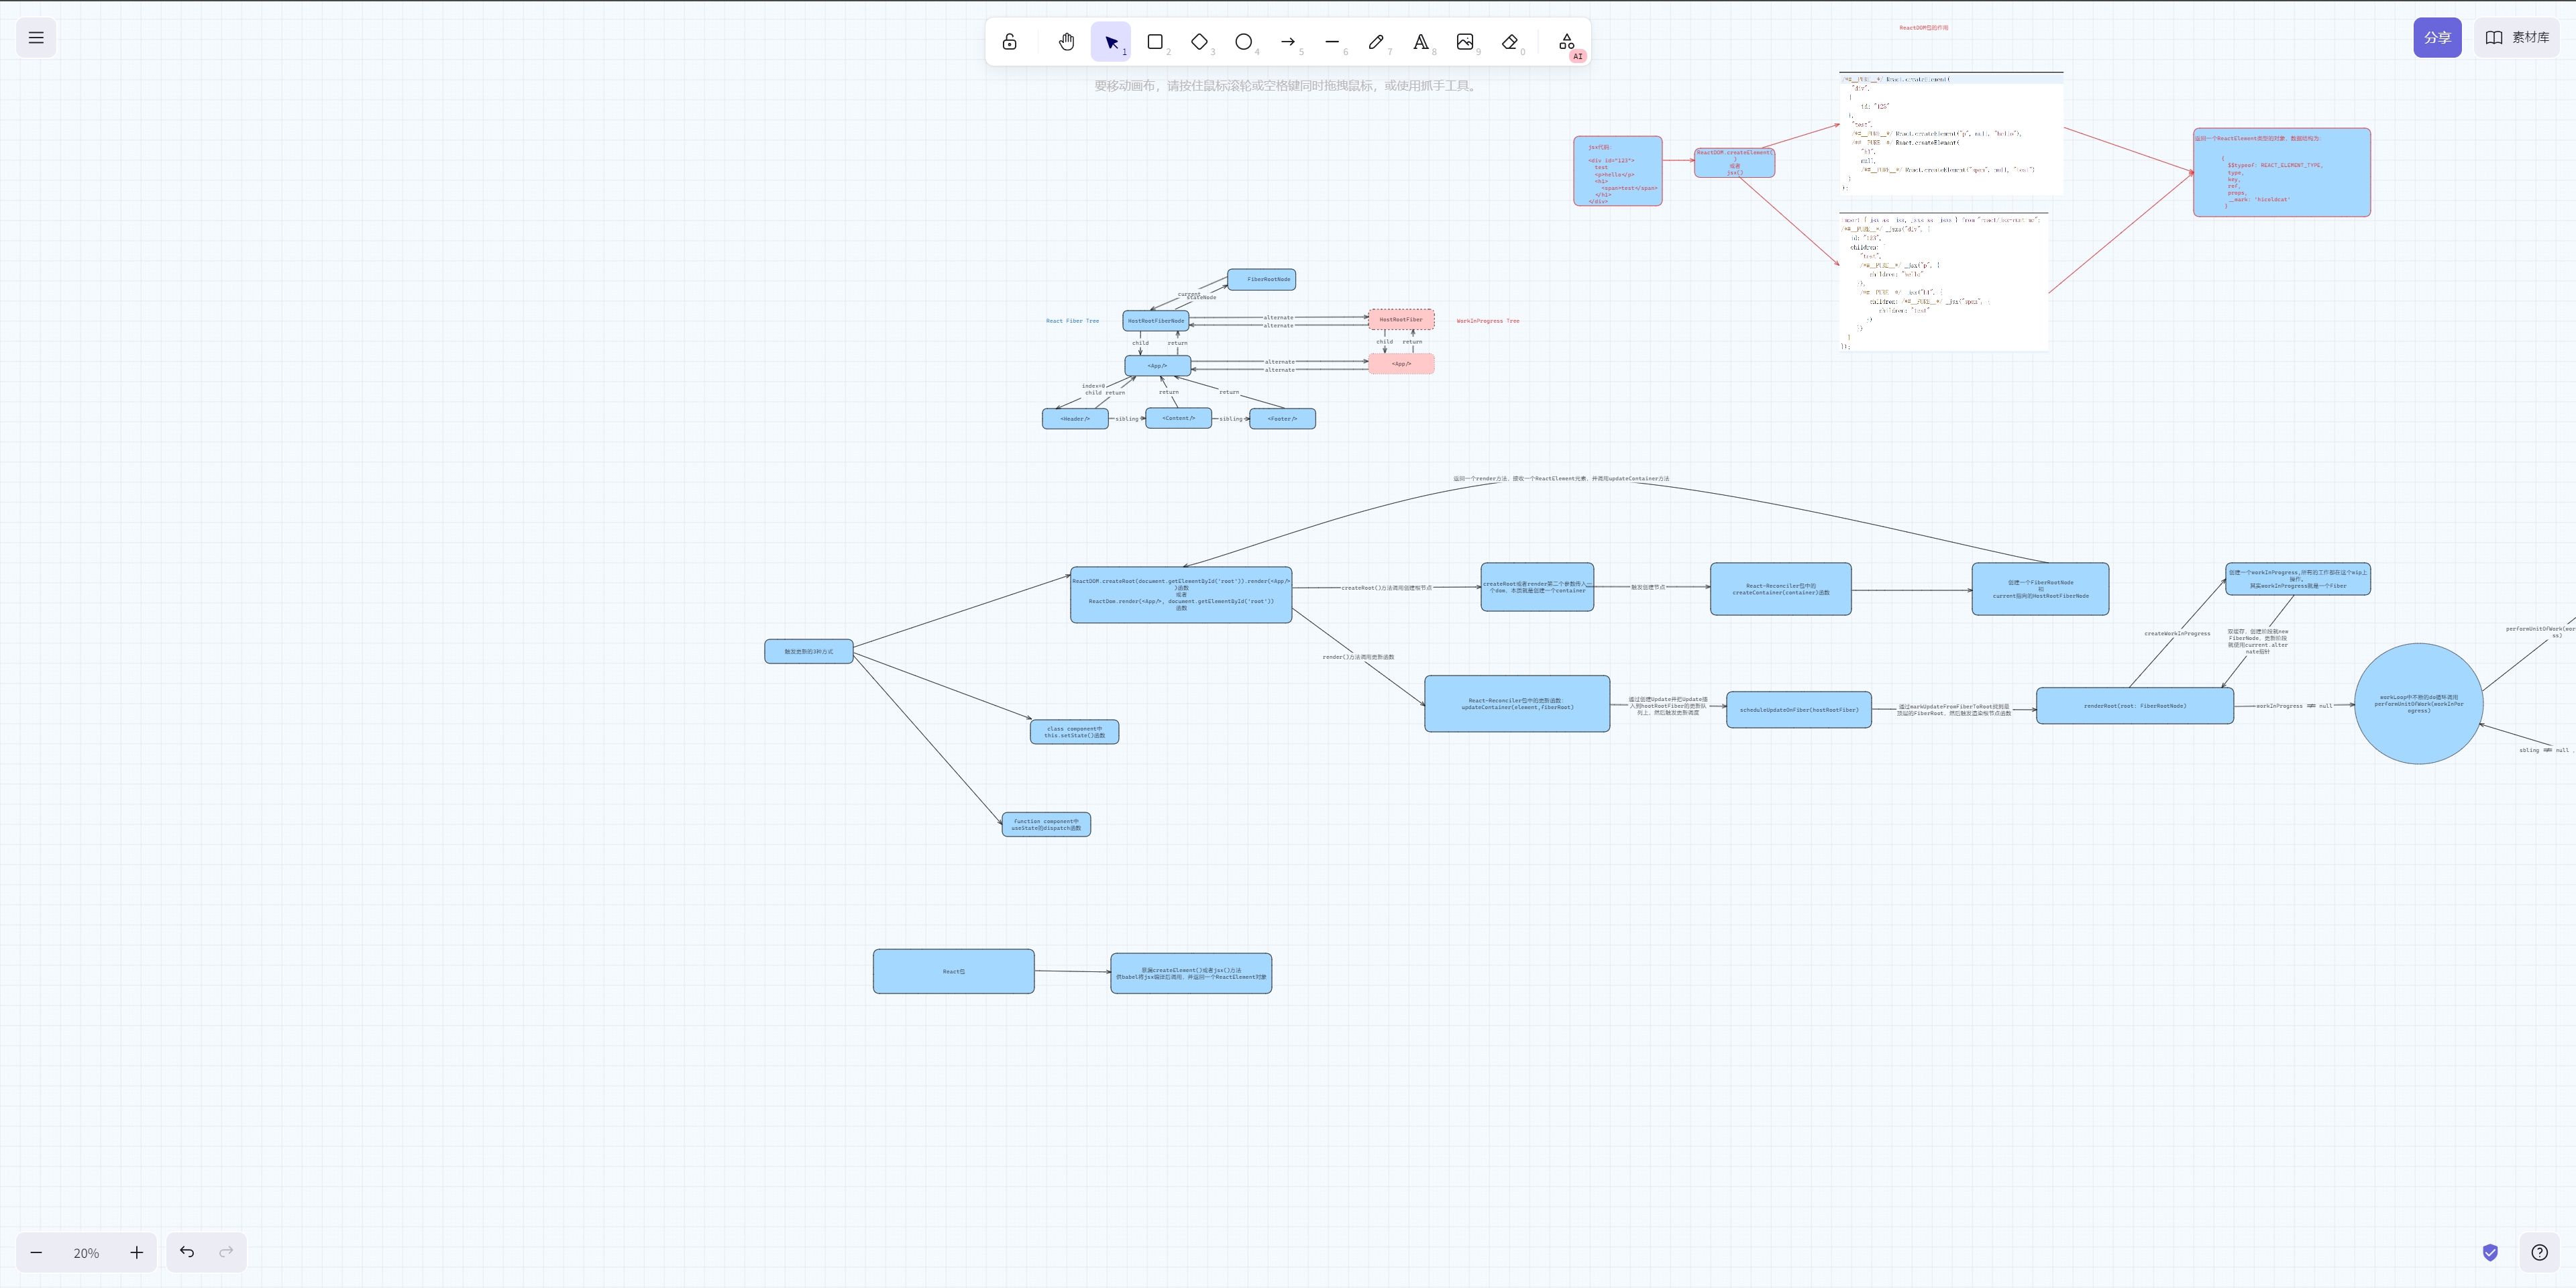Reset zoom via the 20% label
This screenshot has height=1288, width=2576.
tap(86, 1253)
